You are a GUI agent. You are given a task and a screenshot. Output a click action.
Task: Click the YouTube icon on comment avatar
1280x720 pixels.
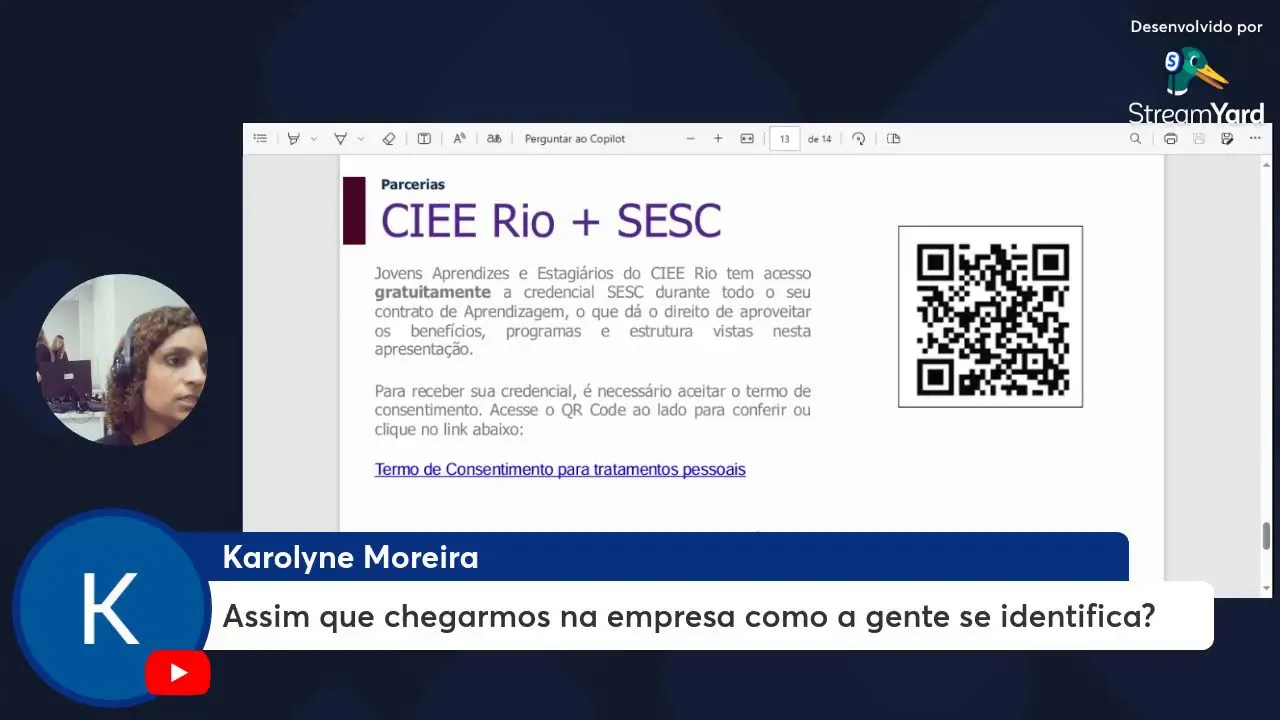[178, 673]
